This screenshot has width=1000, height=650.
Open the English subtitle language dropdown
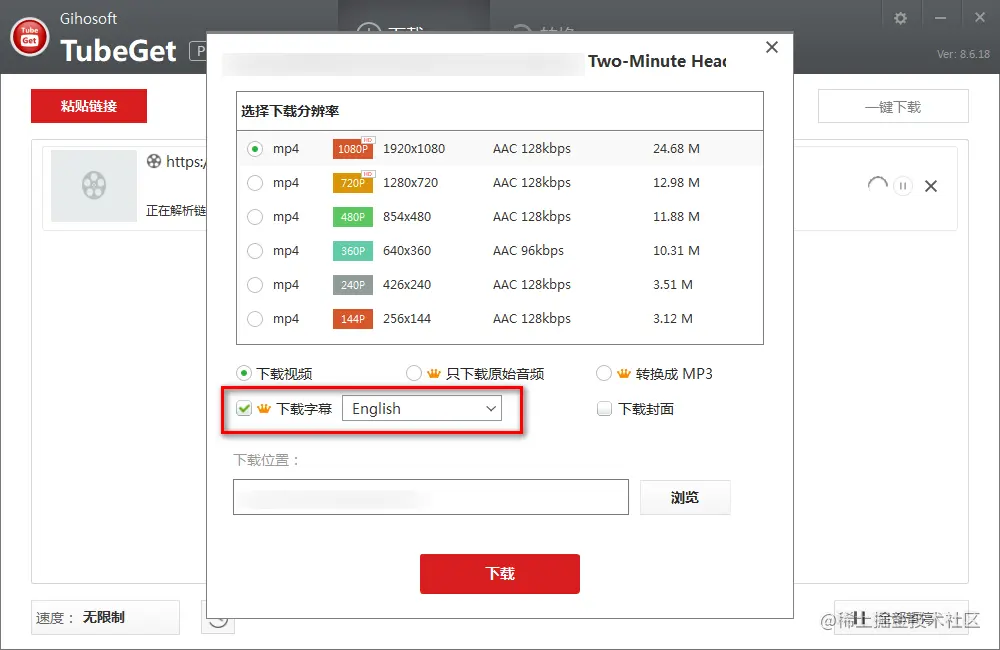[422, 408]
